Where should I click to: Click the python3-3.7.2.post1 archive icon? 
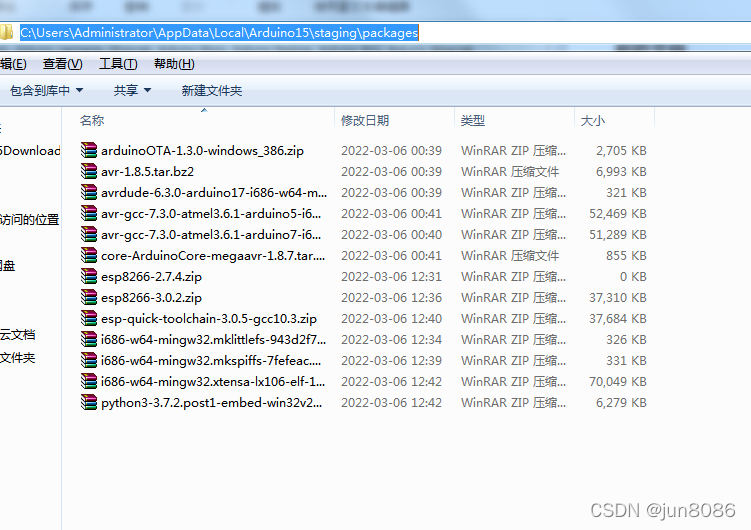point(89,403)
